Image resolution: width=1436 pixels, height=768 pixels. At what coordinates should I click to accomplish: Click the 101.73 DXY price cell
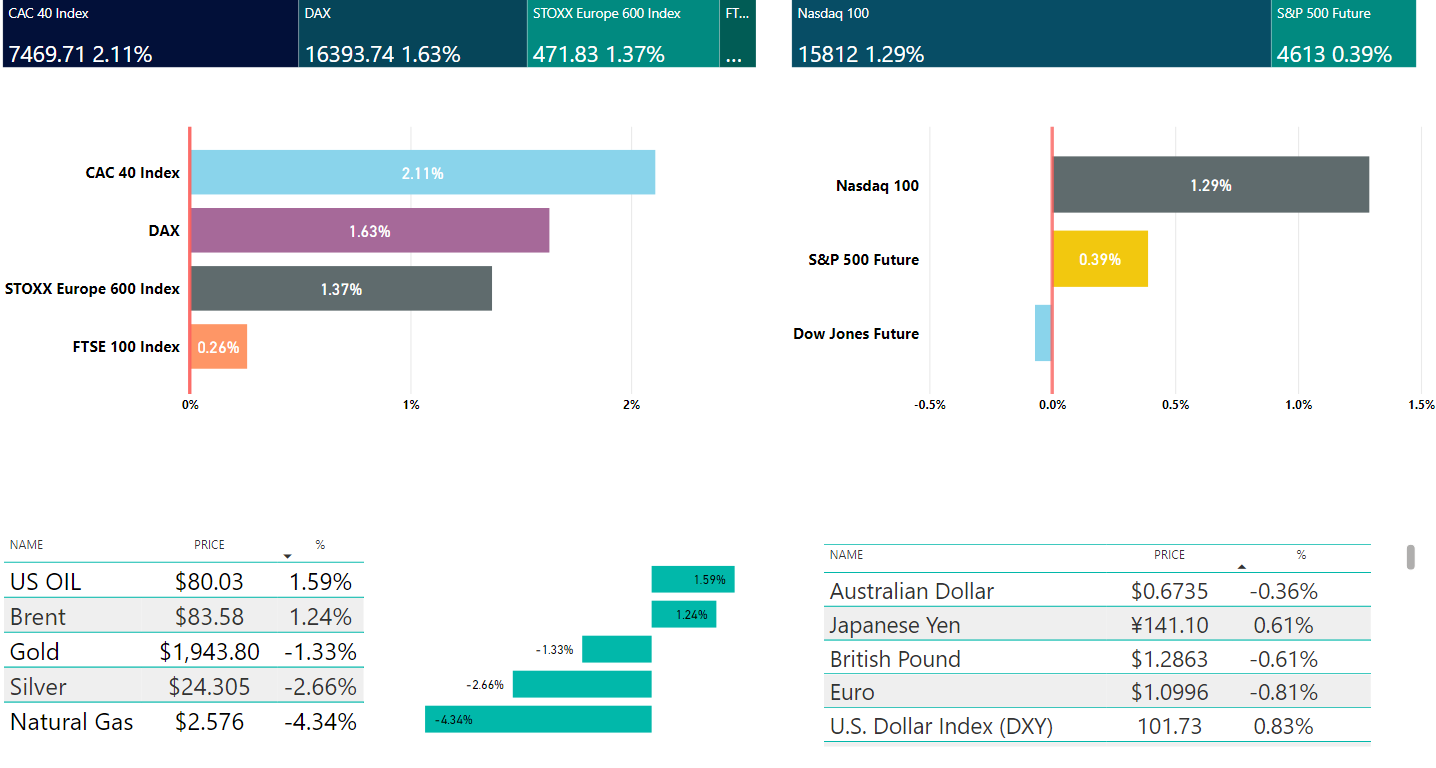pos(1169,726)
